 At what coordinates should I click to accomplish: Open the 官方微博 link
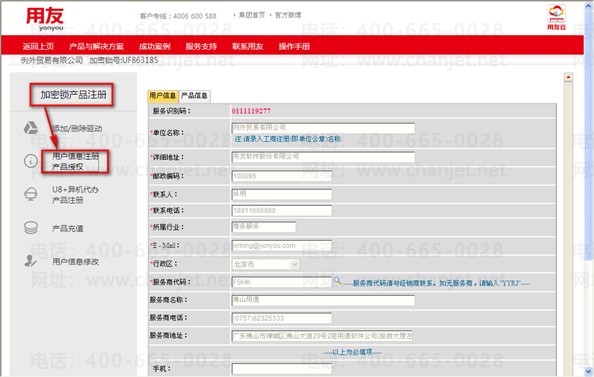(x=288, y=15)
